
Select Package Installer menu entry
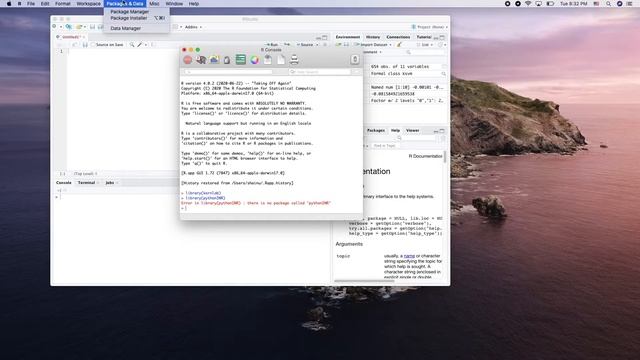click(x=129, y=18)
